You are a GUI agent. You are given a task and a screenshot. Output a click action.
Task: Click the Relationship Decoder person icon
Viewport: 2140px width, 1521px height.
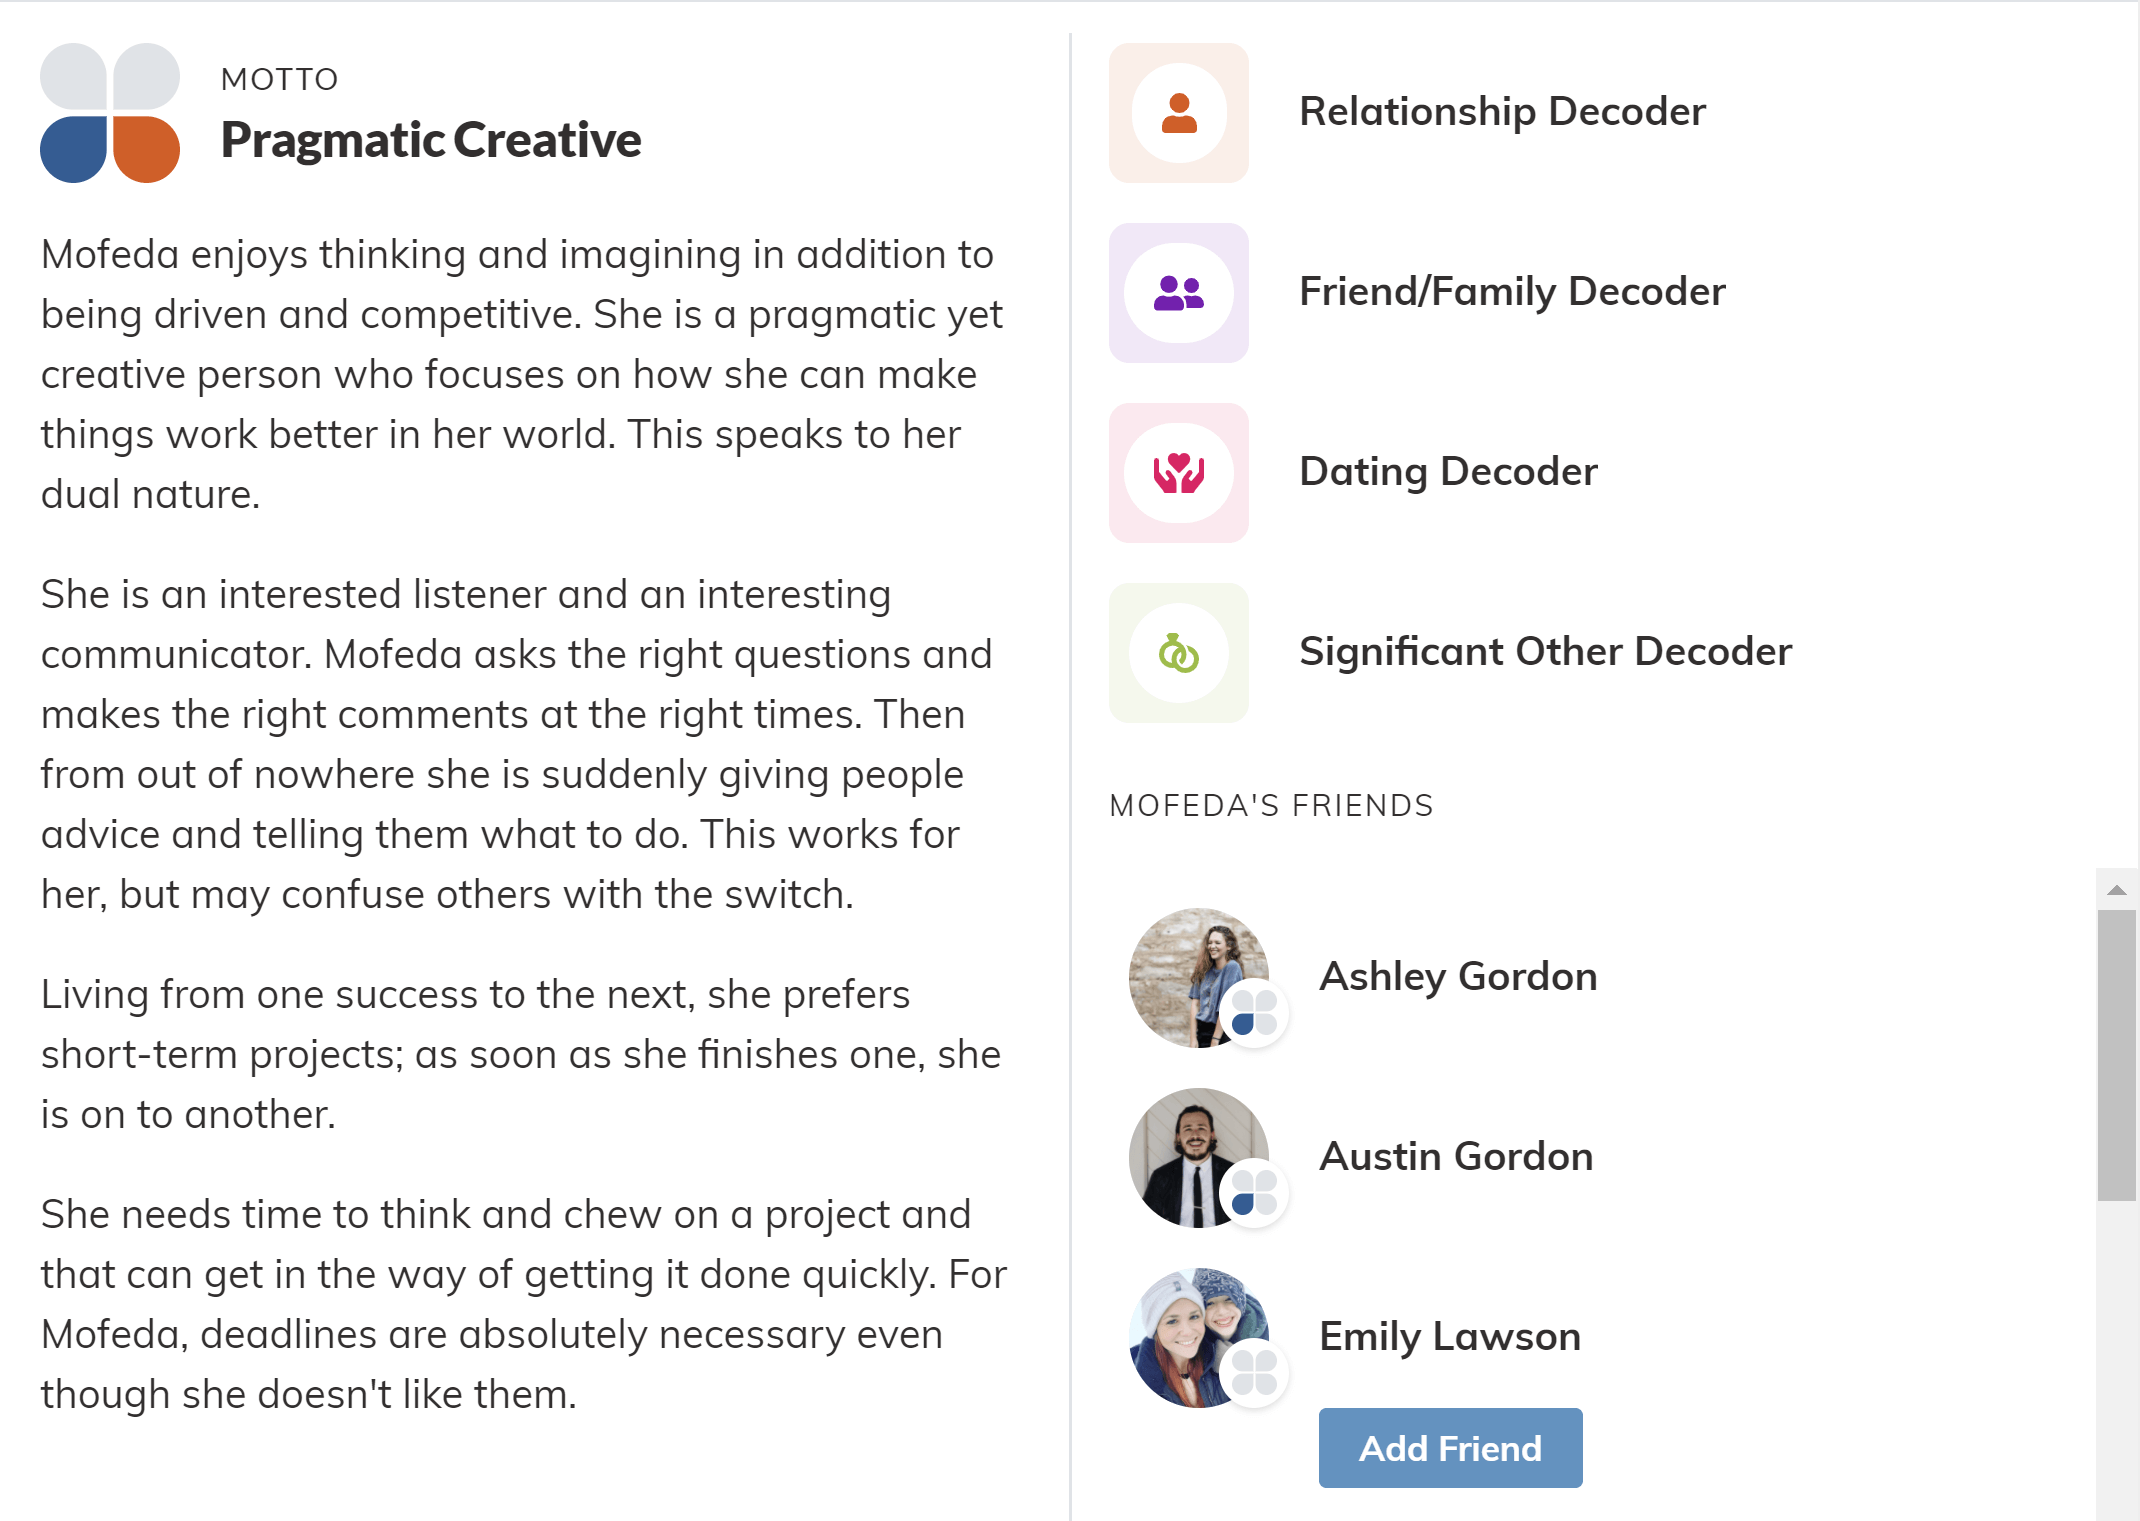click(1179, 113)
